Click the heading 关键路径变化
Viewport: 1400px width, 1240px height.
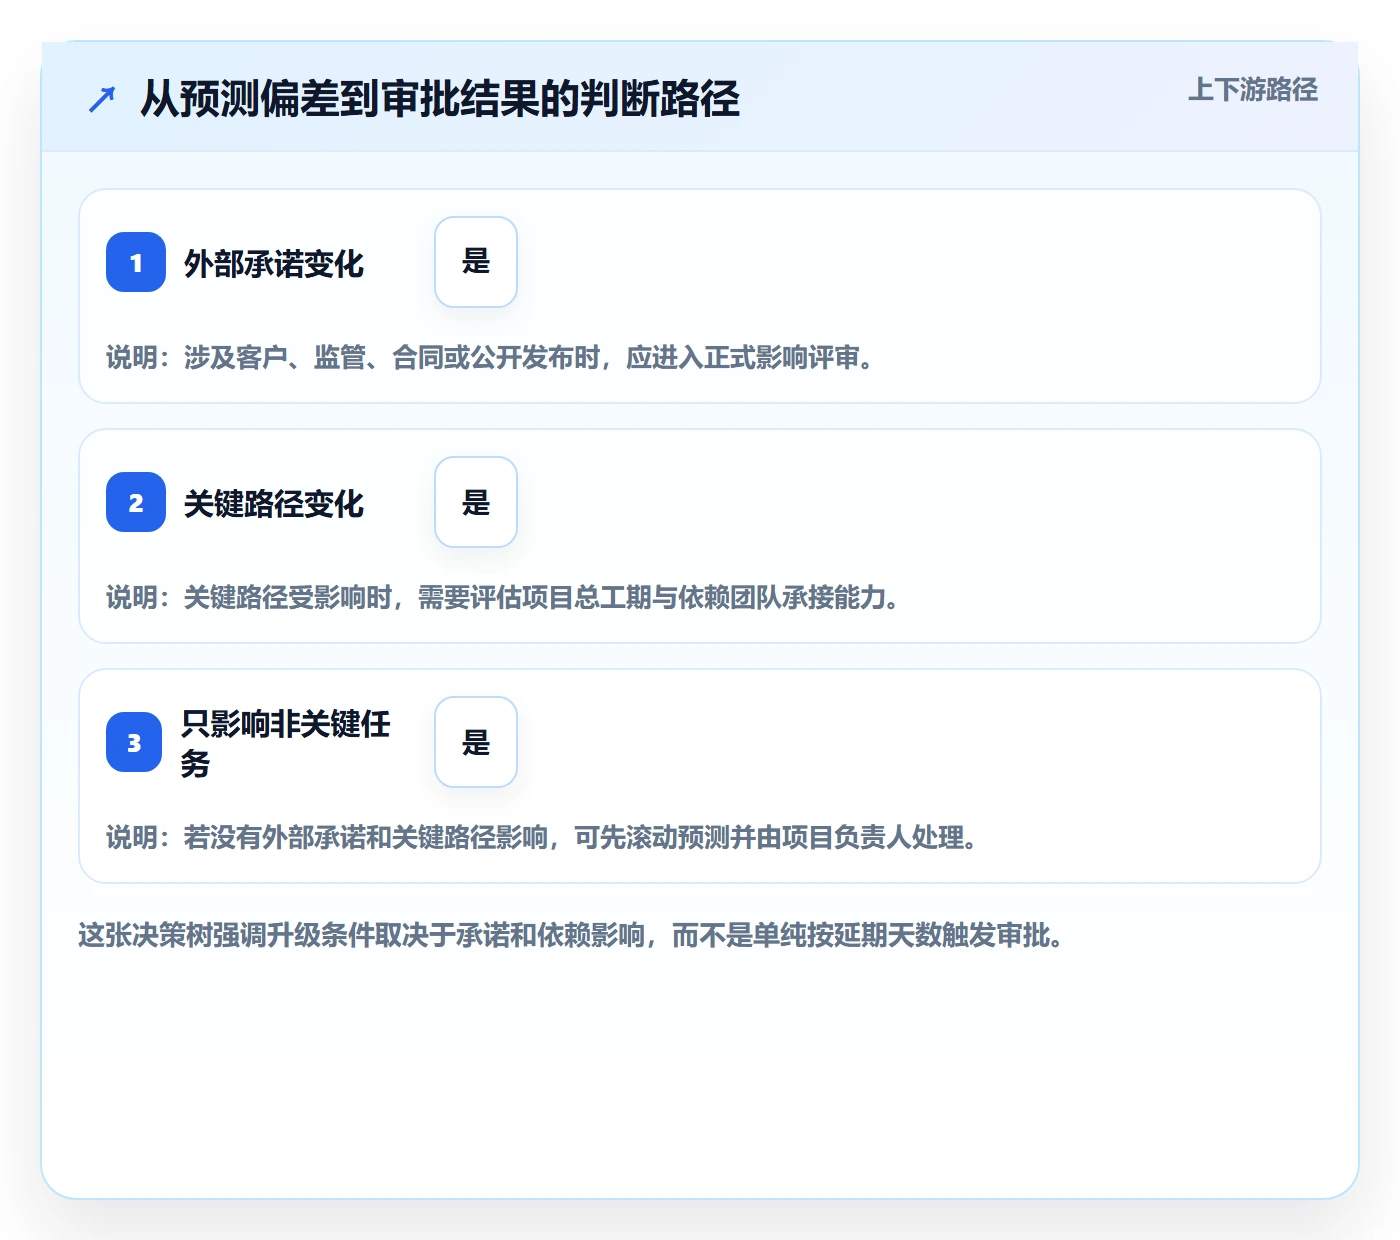pos(274,504)
